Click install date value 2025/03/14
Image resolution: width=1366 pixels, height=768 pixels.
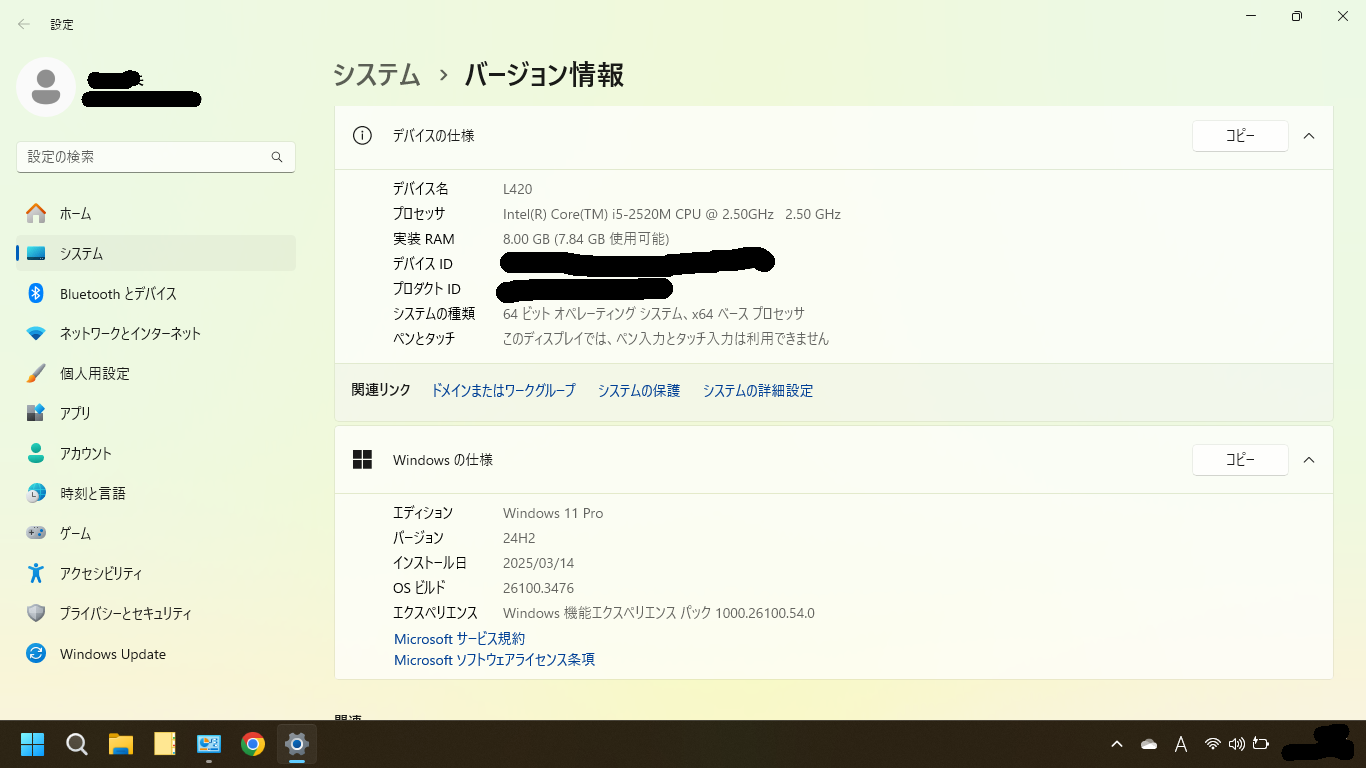[x=538, y=563]
